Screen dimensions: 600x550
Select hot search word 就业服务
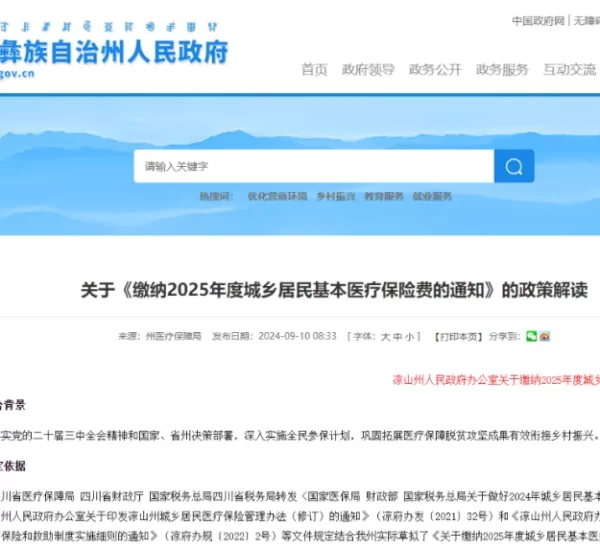point(432,196)
